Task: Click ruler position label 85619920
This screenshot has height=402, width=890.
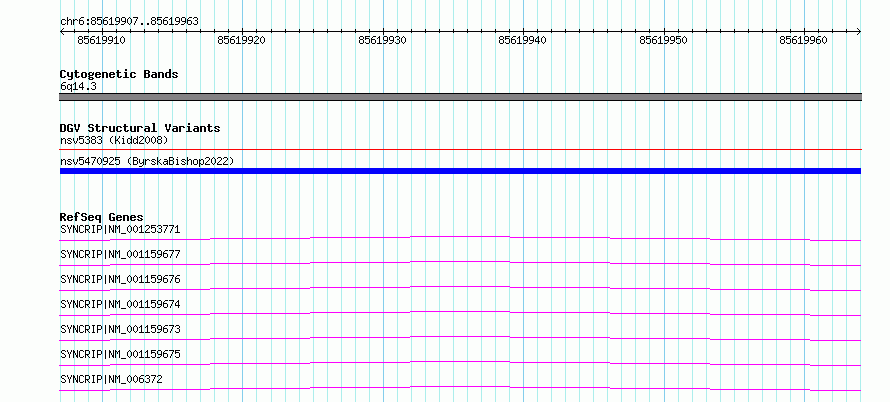Action: tap(241, 40)
